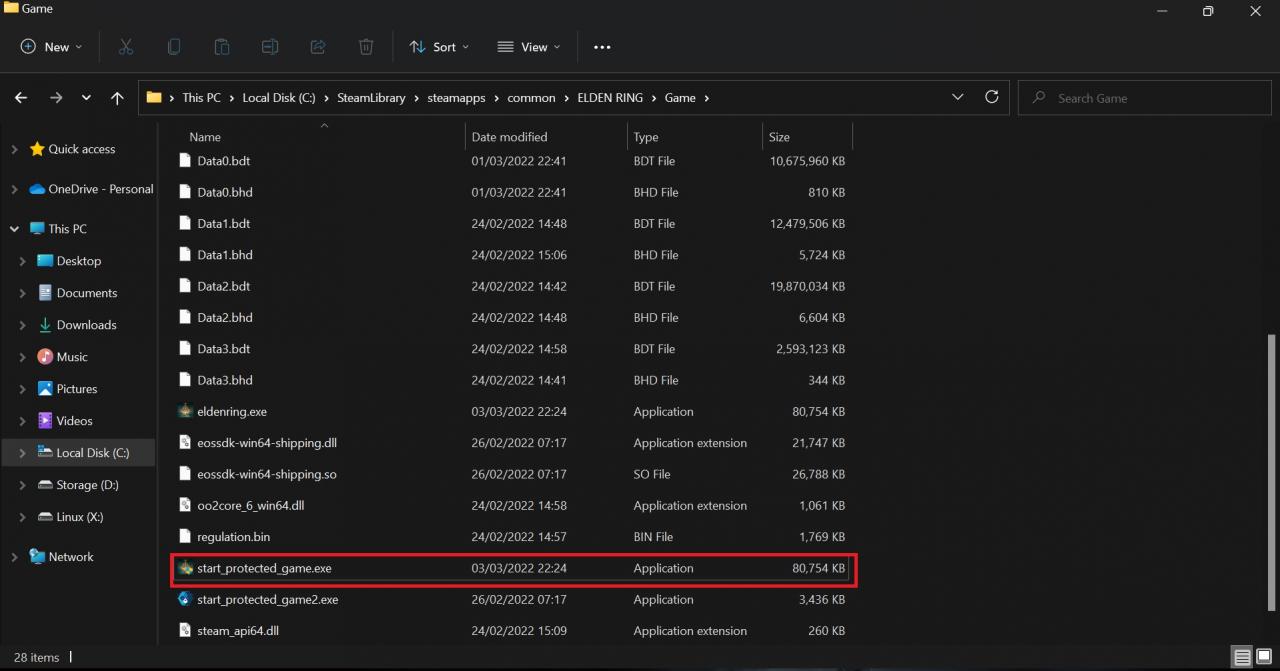The image size is (1280, 671).
Task: Click the oo2core_6_win64.dll file icon
Action: (x=184, y=505)
